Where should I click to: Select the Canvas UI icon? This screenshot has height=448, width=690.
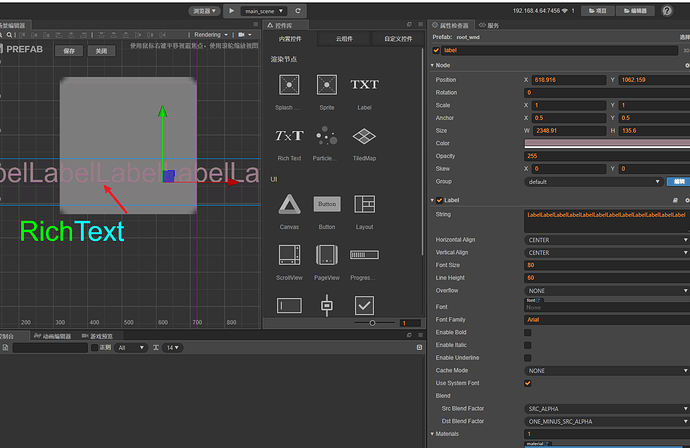pyautogui.click(x=288, y=204)
